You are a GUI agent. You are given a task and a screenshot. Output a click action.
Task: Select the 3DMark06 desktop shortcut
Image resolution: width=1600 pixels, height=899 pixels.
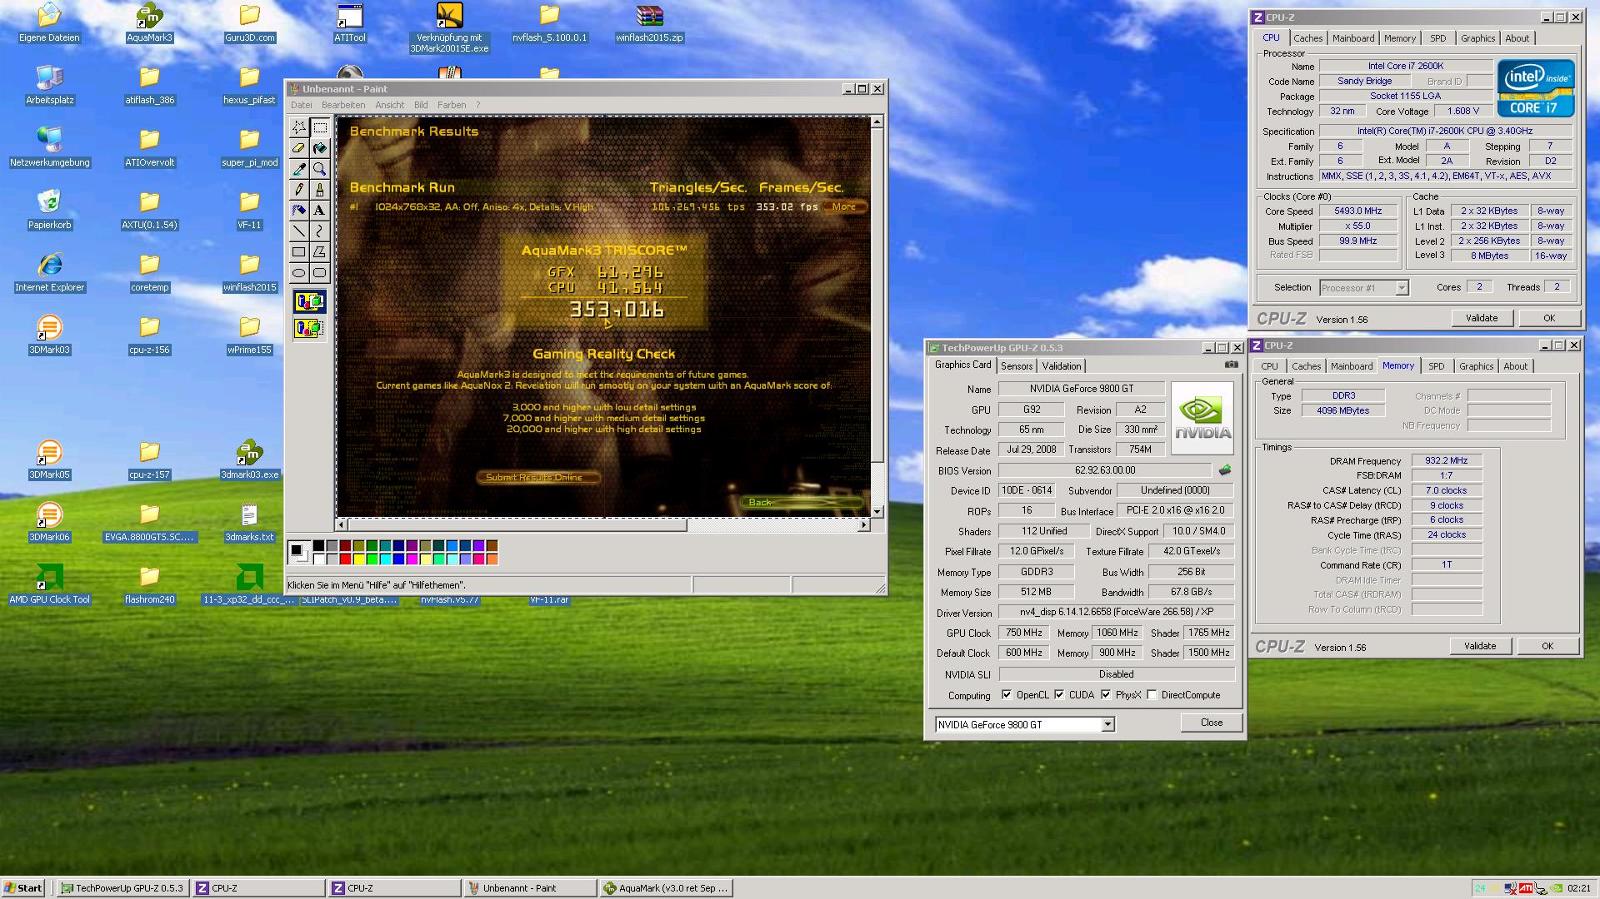pos(49,522)
